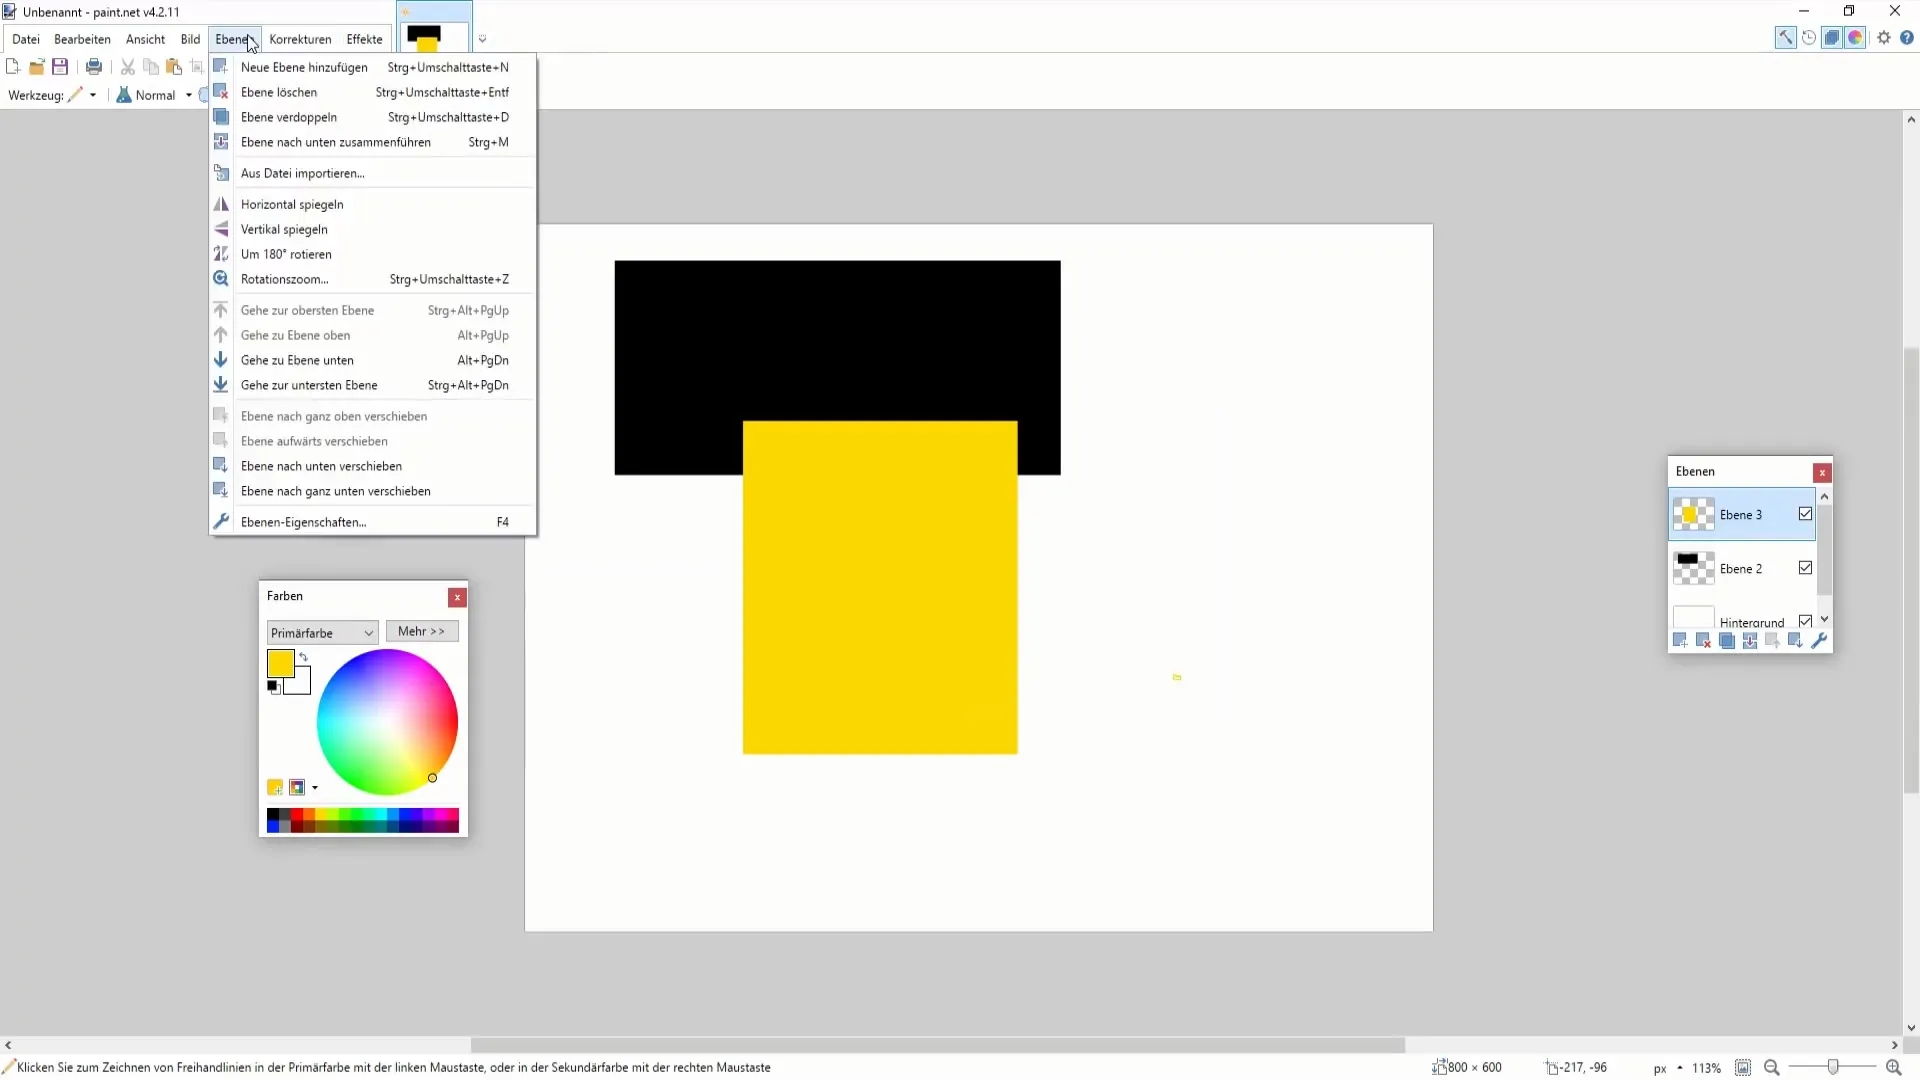Toggle the Tools window icon at top right

[1785, 38]
